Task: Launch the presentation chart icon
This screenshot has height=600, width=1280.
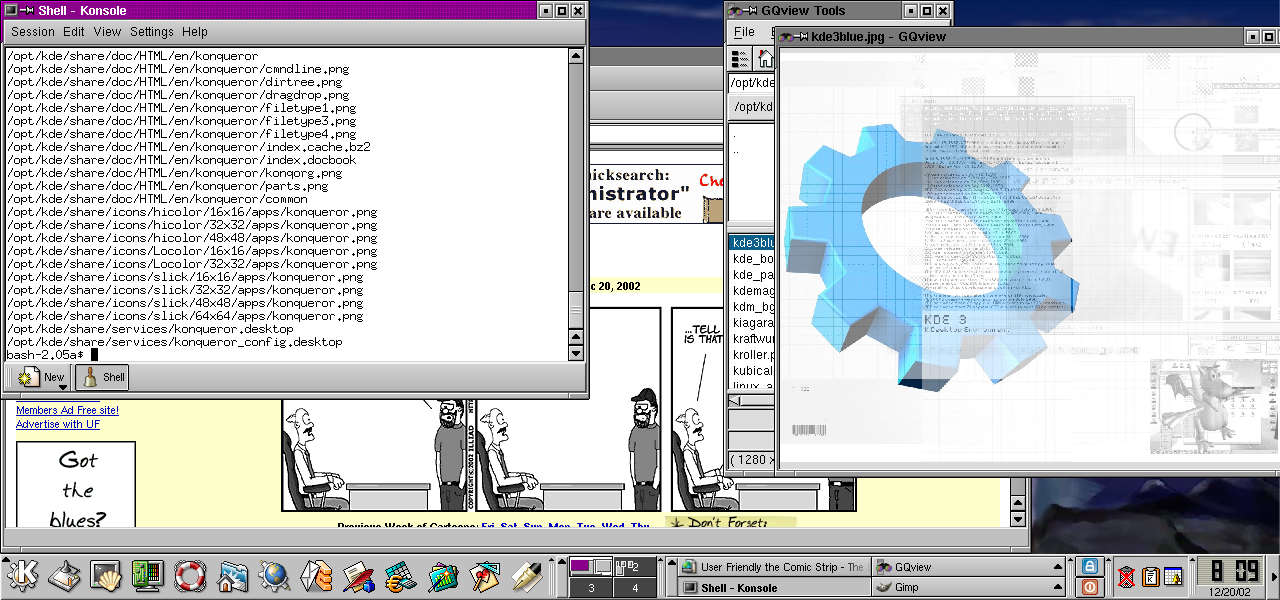Action: pos(442,575)
